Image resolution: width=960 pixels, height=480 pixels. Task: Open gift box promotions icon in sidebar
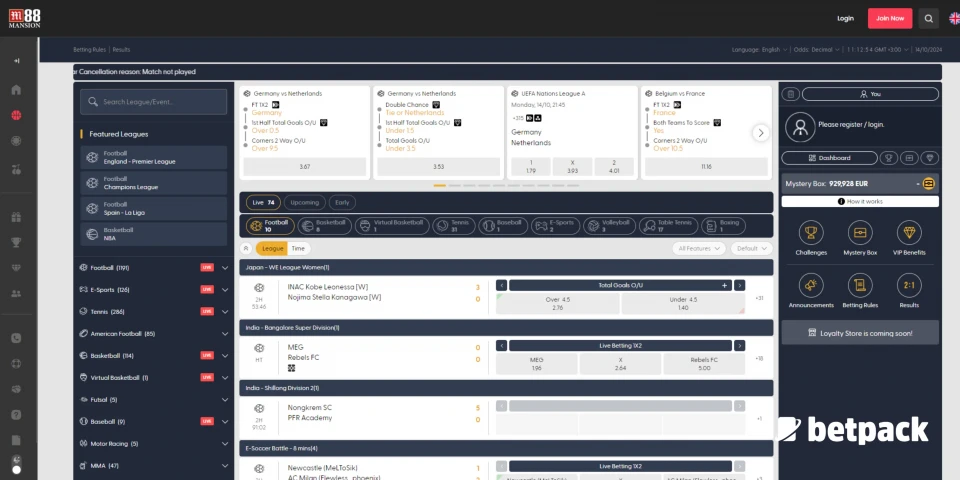coord(17,217)
